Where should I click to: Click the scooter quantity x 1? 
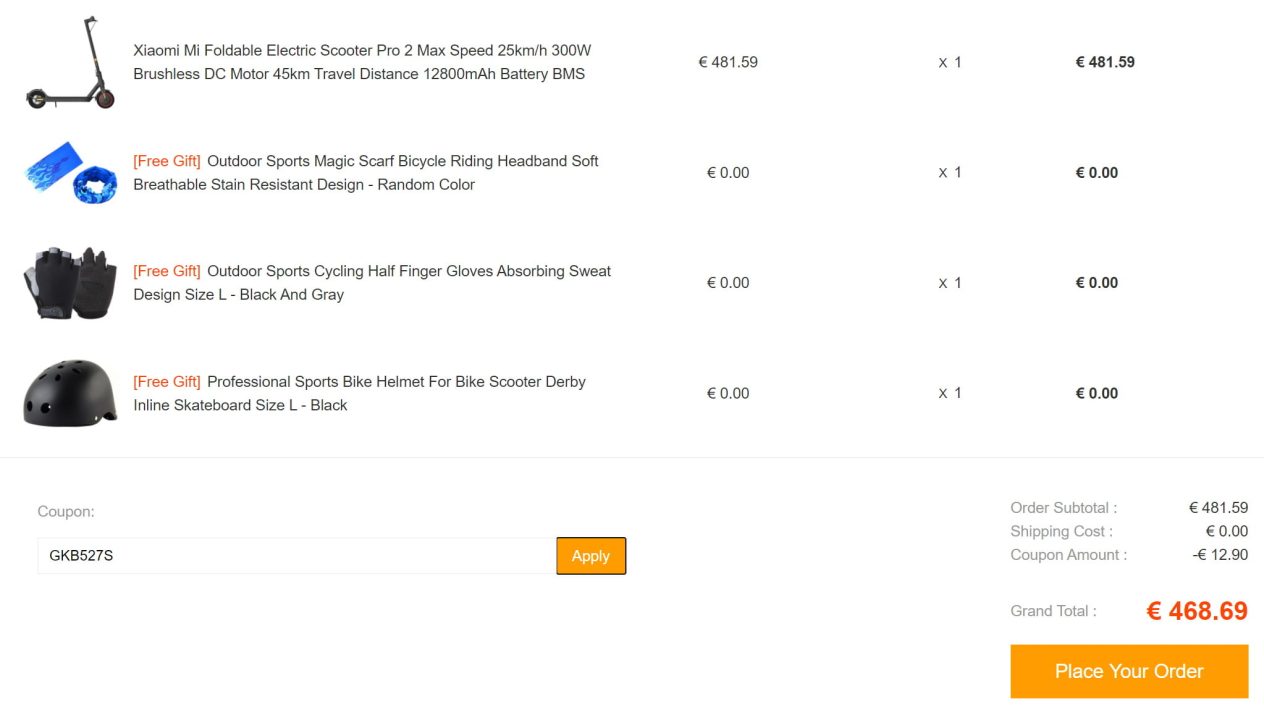[x=950, y=62]
